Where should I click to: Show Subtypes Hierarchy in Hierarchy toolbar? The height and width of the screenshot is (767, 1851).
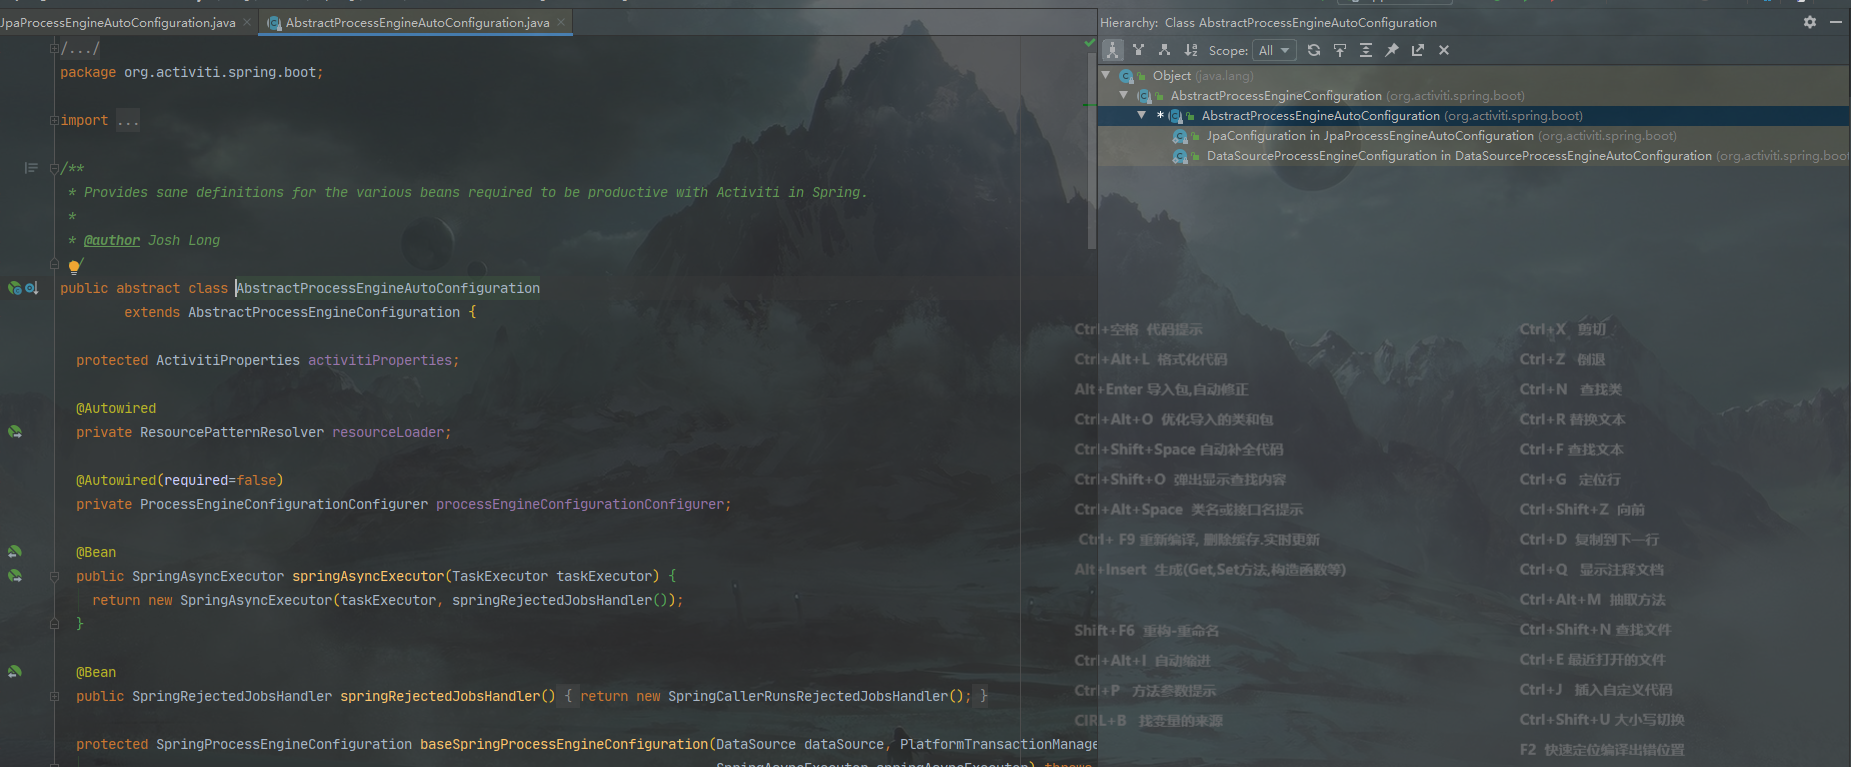pos(1164,50)
